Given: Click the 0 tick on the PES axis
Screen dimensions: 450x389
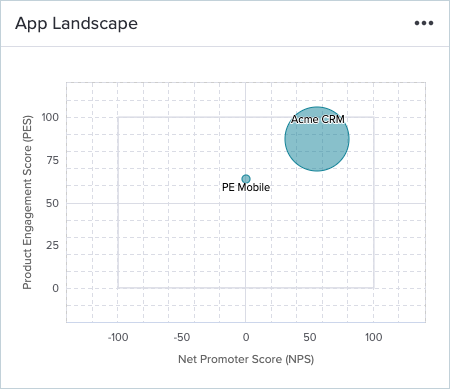Looking at the screenshot, I should tap(56, 288).
